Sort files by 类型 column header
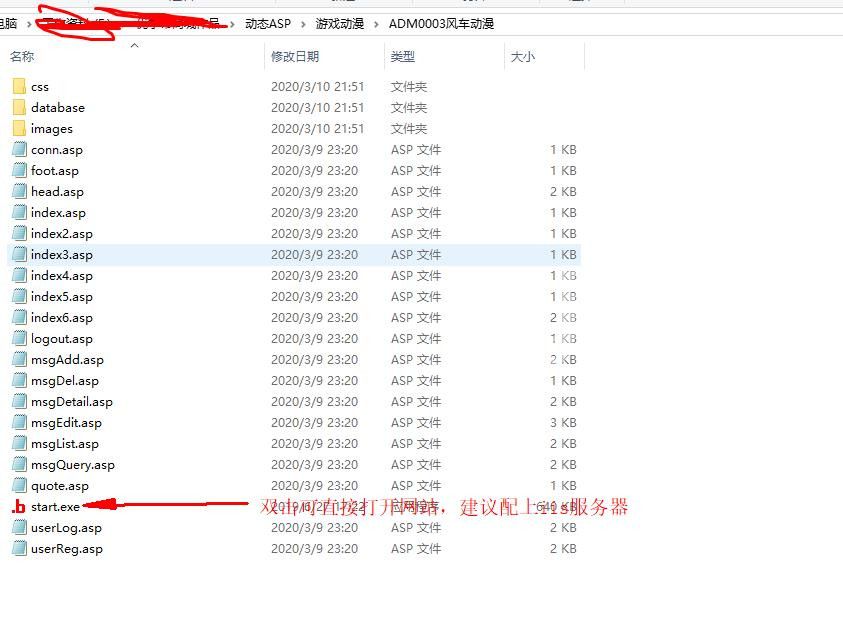 click(403, 57)
